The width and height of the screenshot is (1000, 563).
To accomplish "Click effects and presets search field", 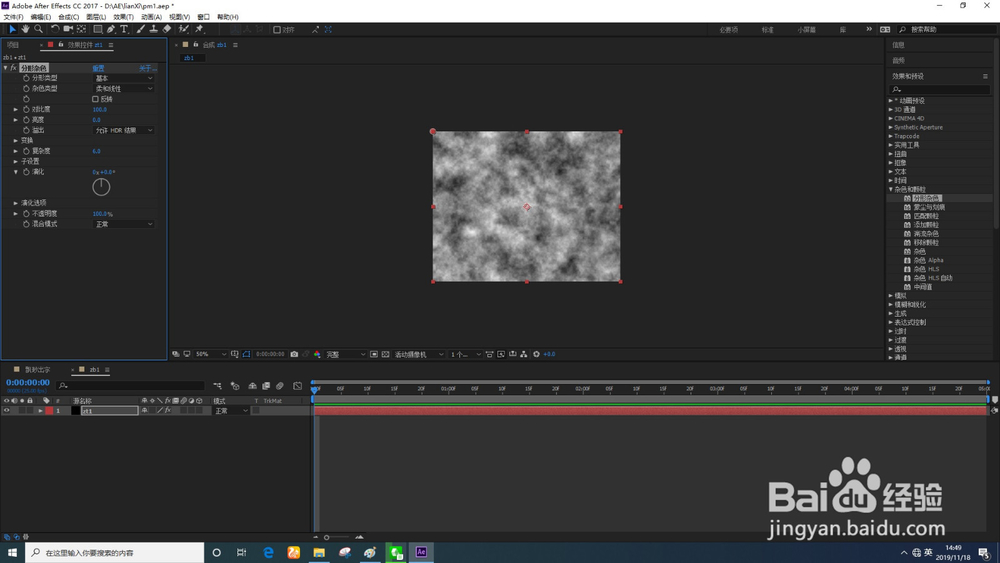I will [x=941, y=89].
